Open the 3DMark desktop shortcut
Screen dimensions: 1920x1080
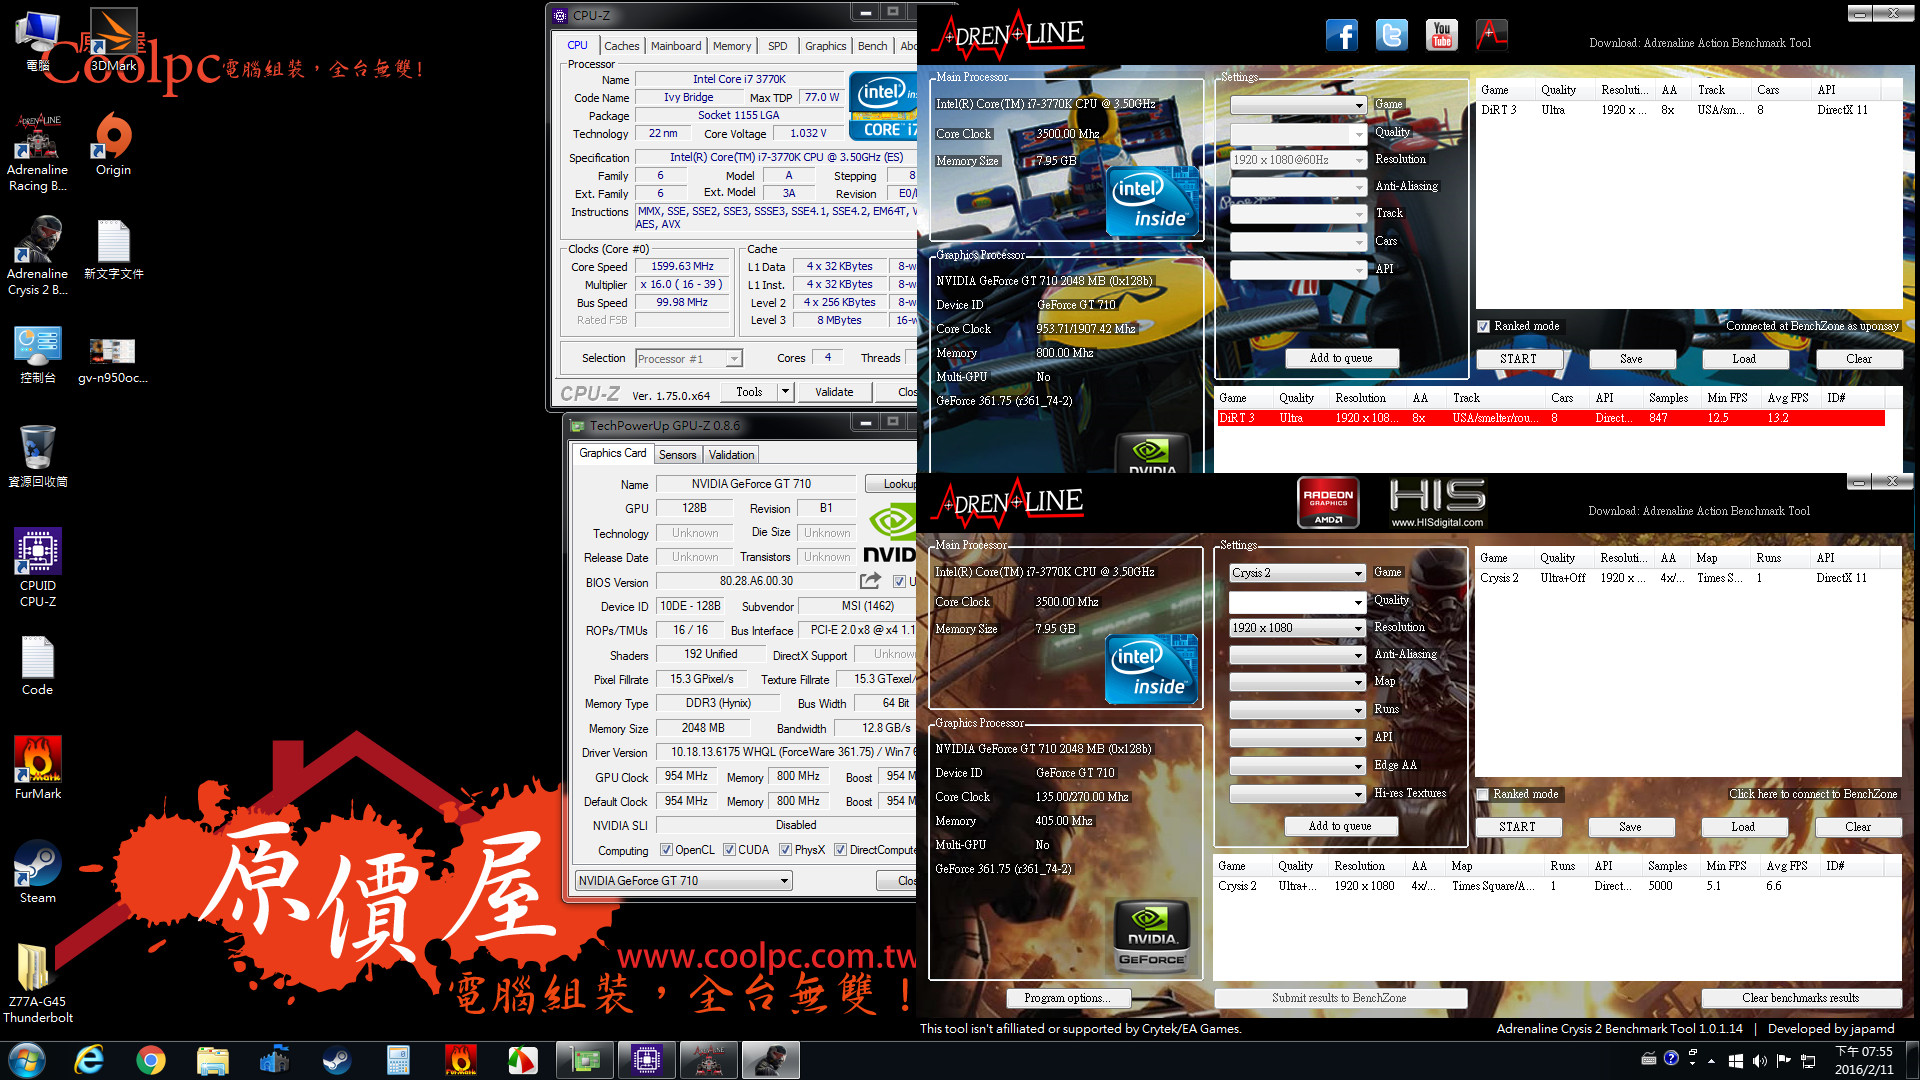click(x=113, y=40)
